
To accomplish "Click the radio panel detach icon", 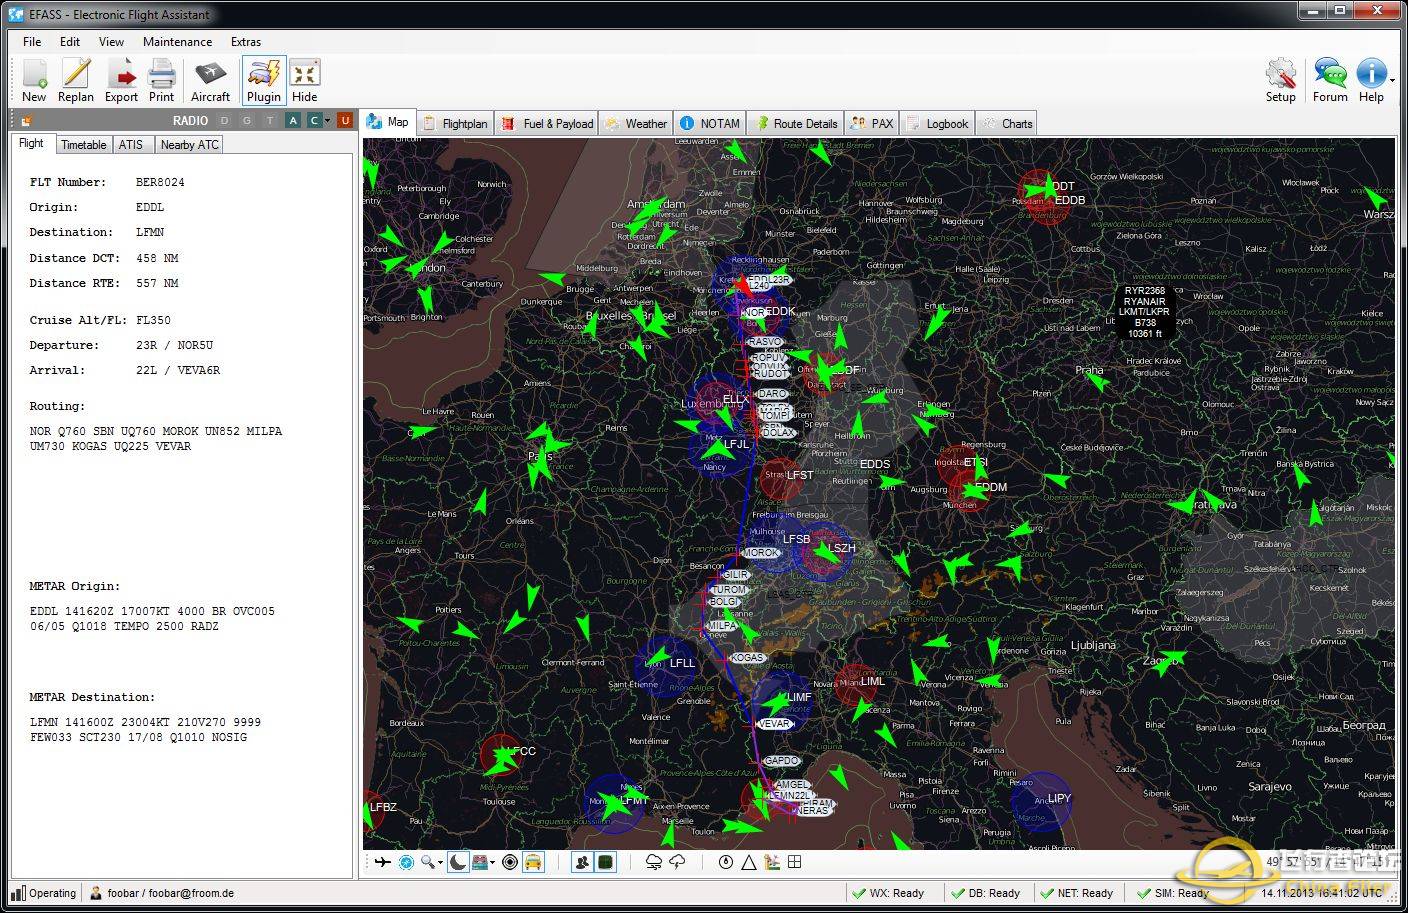I will click(27, 121).
